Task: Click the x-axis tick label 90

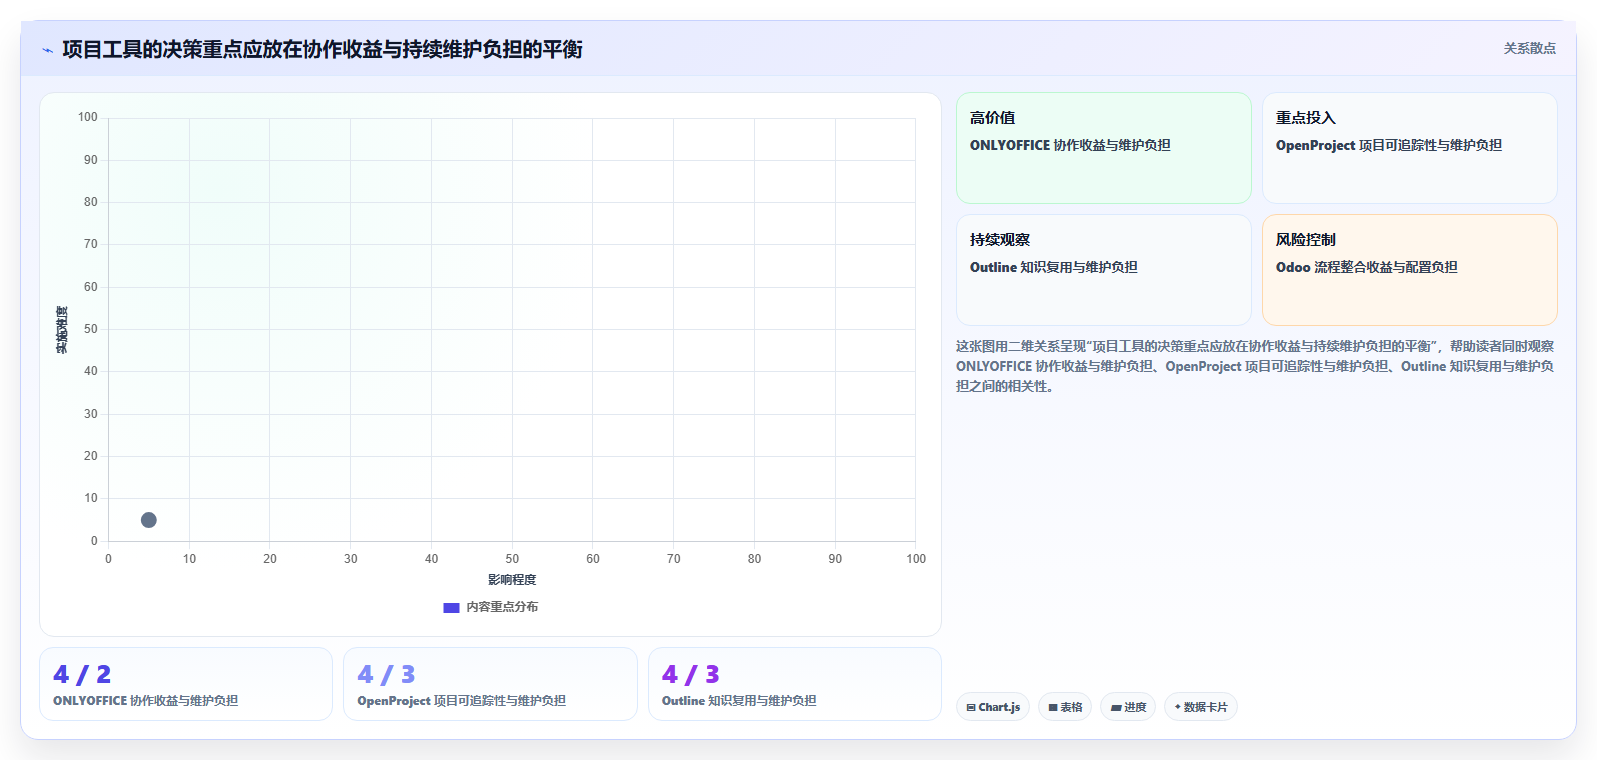Action: [835, 559]
